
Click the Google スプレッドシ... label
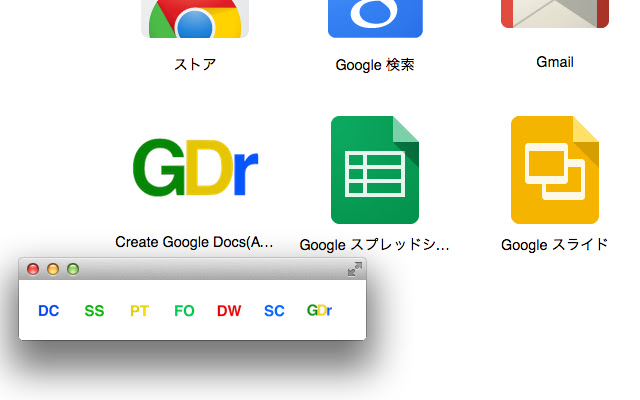(x=374, y=245)
